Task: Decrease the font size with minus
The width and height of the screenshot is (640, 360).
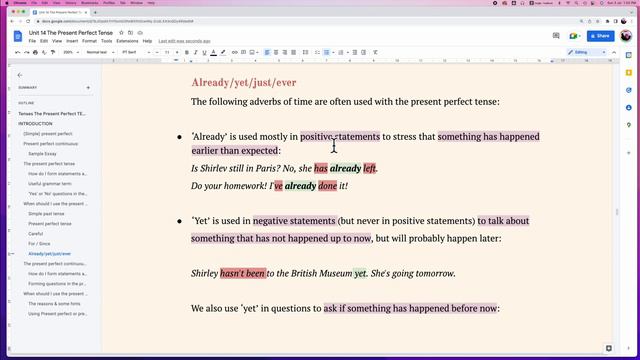Action: (157, 53)
